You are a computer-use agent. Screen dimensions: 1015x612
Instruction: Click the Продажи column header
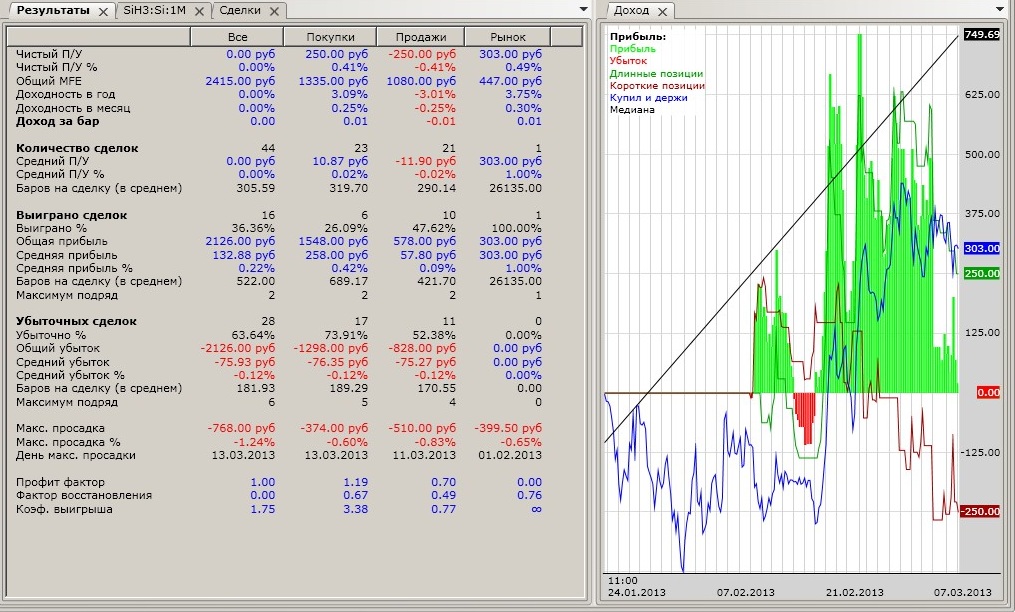click(421, 37)
